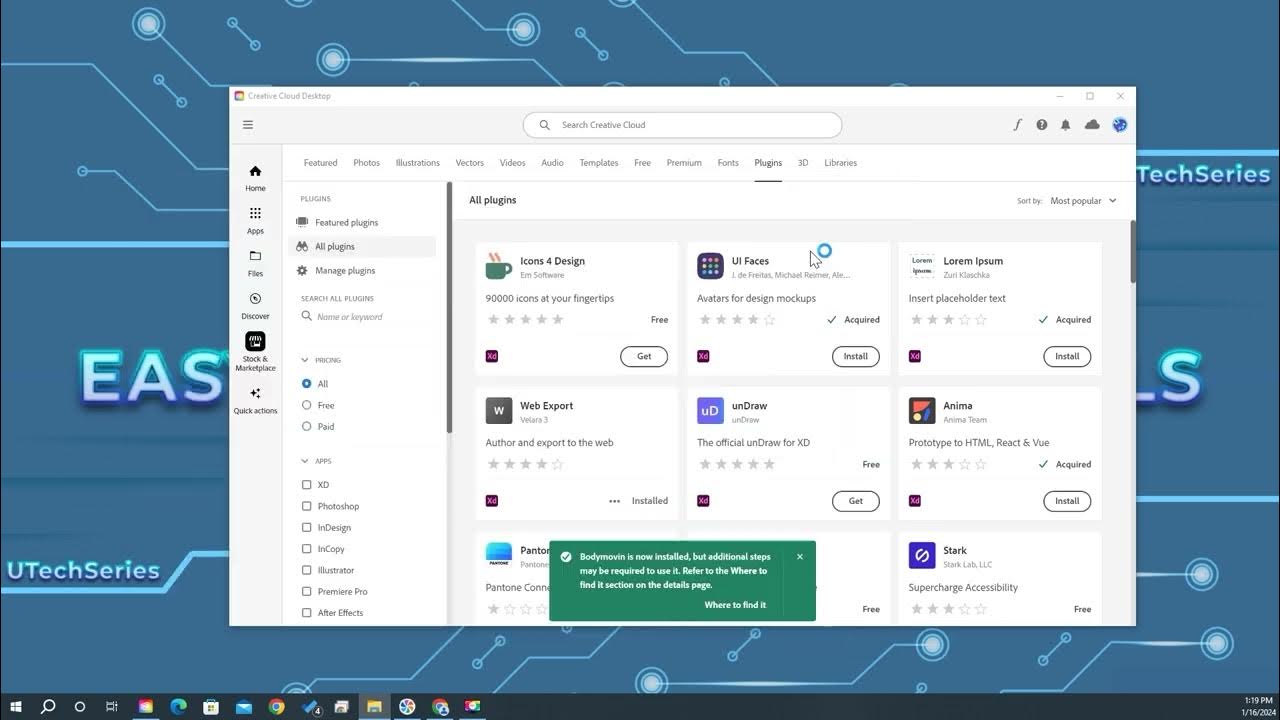Click the unDraw plugin icon
Screen dimensions: 1280x720
pos(710,411)
